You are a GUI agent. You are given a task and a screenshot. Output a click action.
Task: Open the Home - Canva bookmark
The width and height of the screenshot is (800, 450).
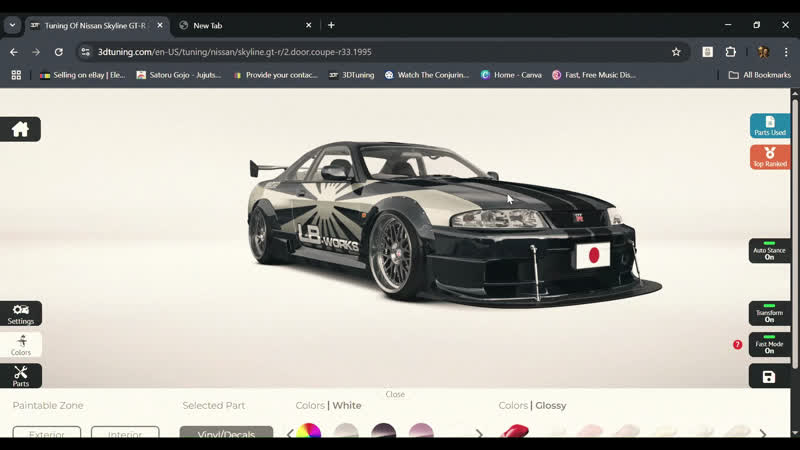(x=511, y=75)
